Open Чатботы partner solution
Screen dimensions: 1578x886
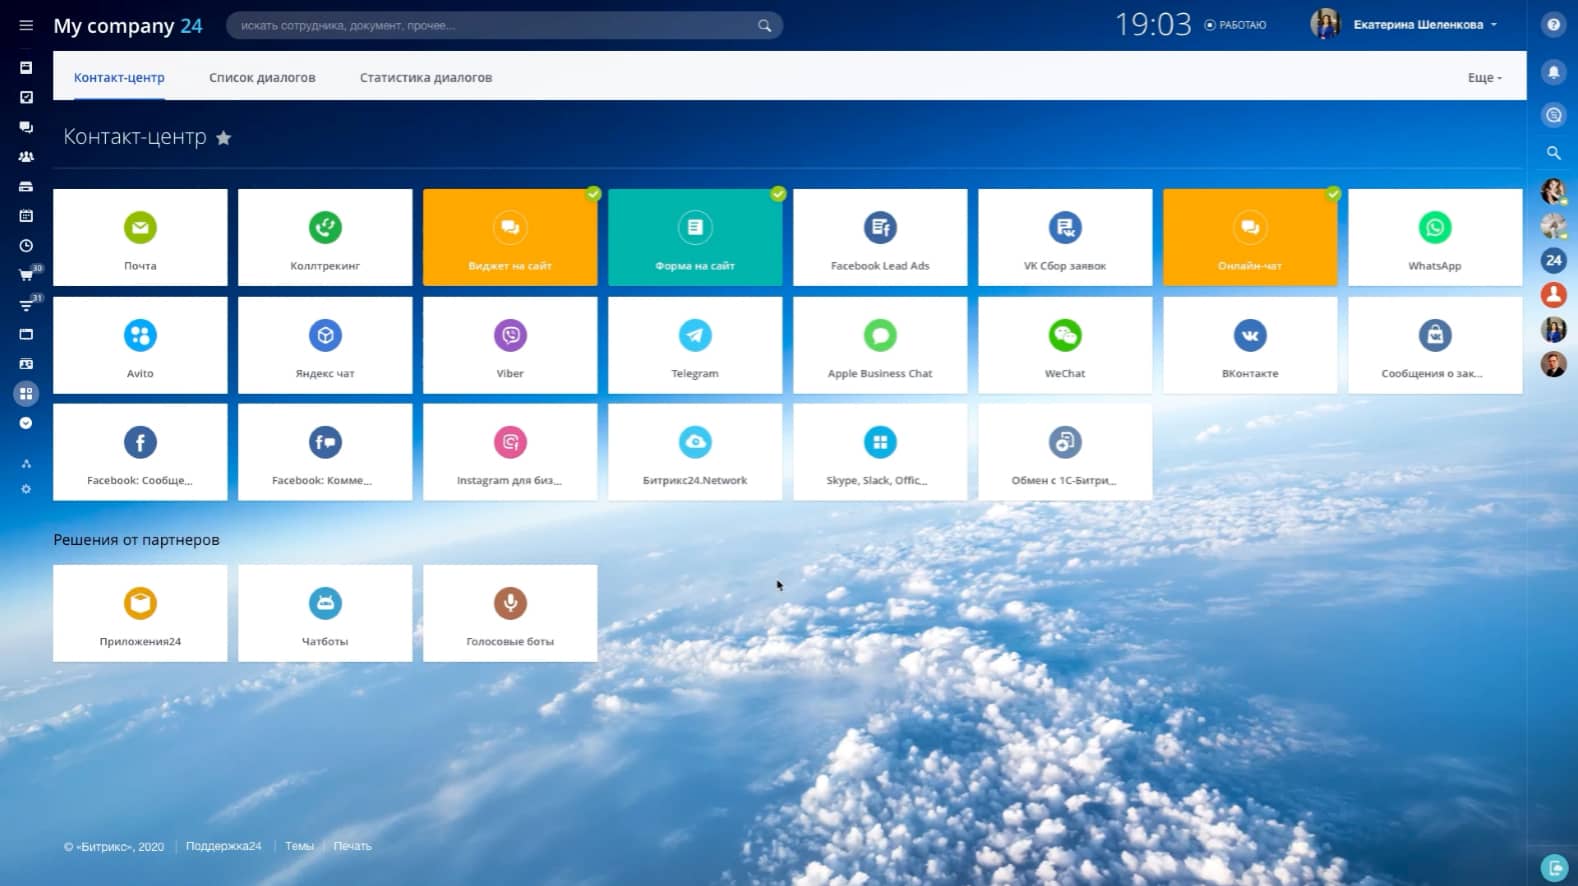point(325,613)
